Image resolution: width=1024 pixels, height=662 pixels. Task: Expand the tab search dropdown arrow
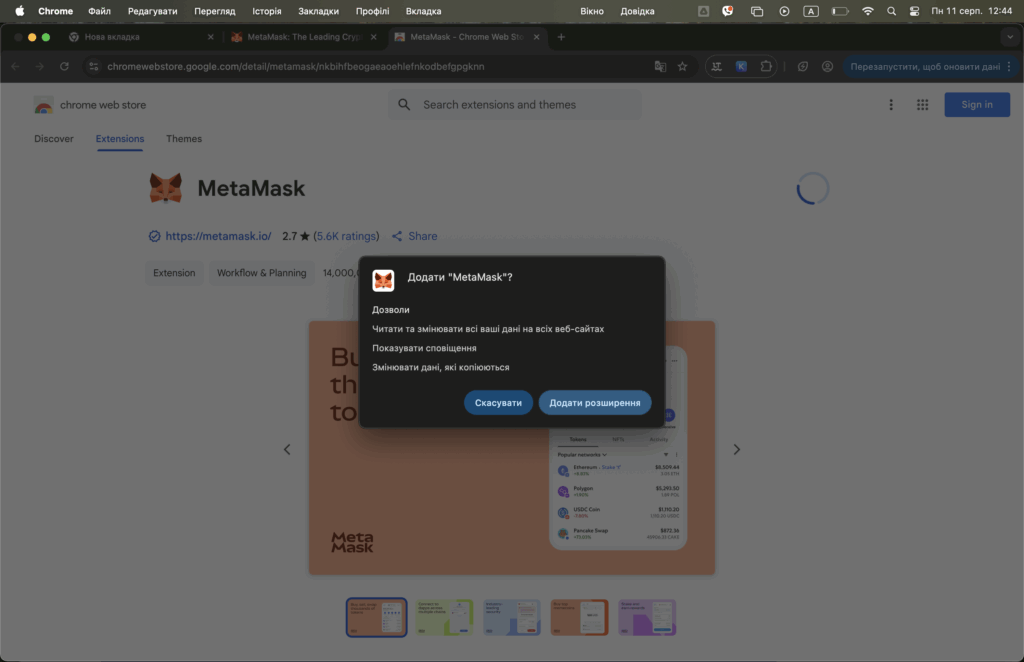click(1007, 37)
